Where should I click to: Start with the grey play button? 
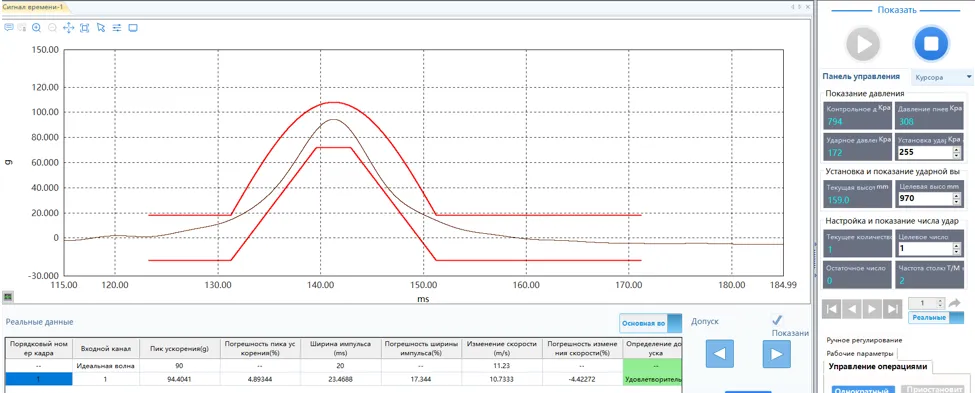pos(862,44)
